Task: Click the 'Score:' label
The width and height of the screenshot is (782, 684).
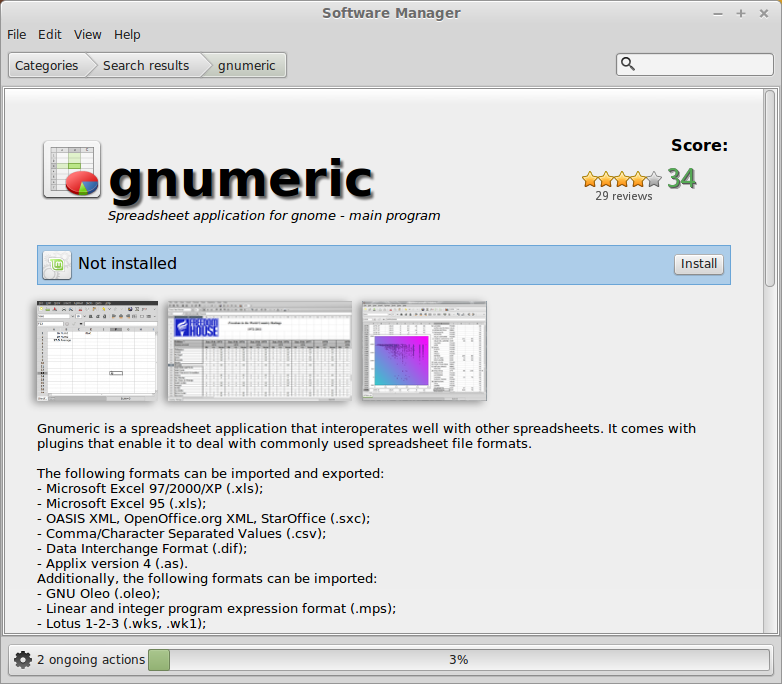Action: [699, 145]
